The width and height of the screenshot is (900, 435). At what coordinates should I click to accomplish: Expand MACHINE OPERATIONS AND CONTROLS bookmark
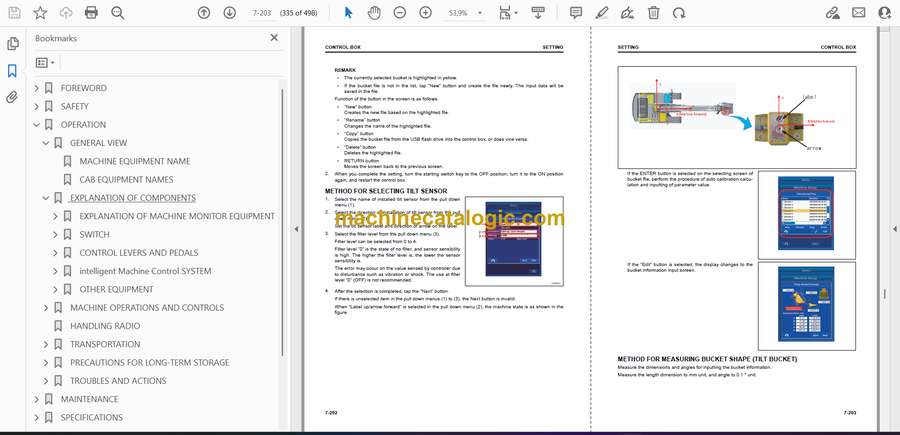click(x=46, y=308)
